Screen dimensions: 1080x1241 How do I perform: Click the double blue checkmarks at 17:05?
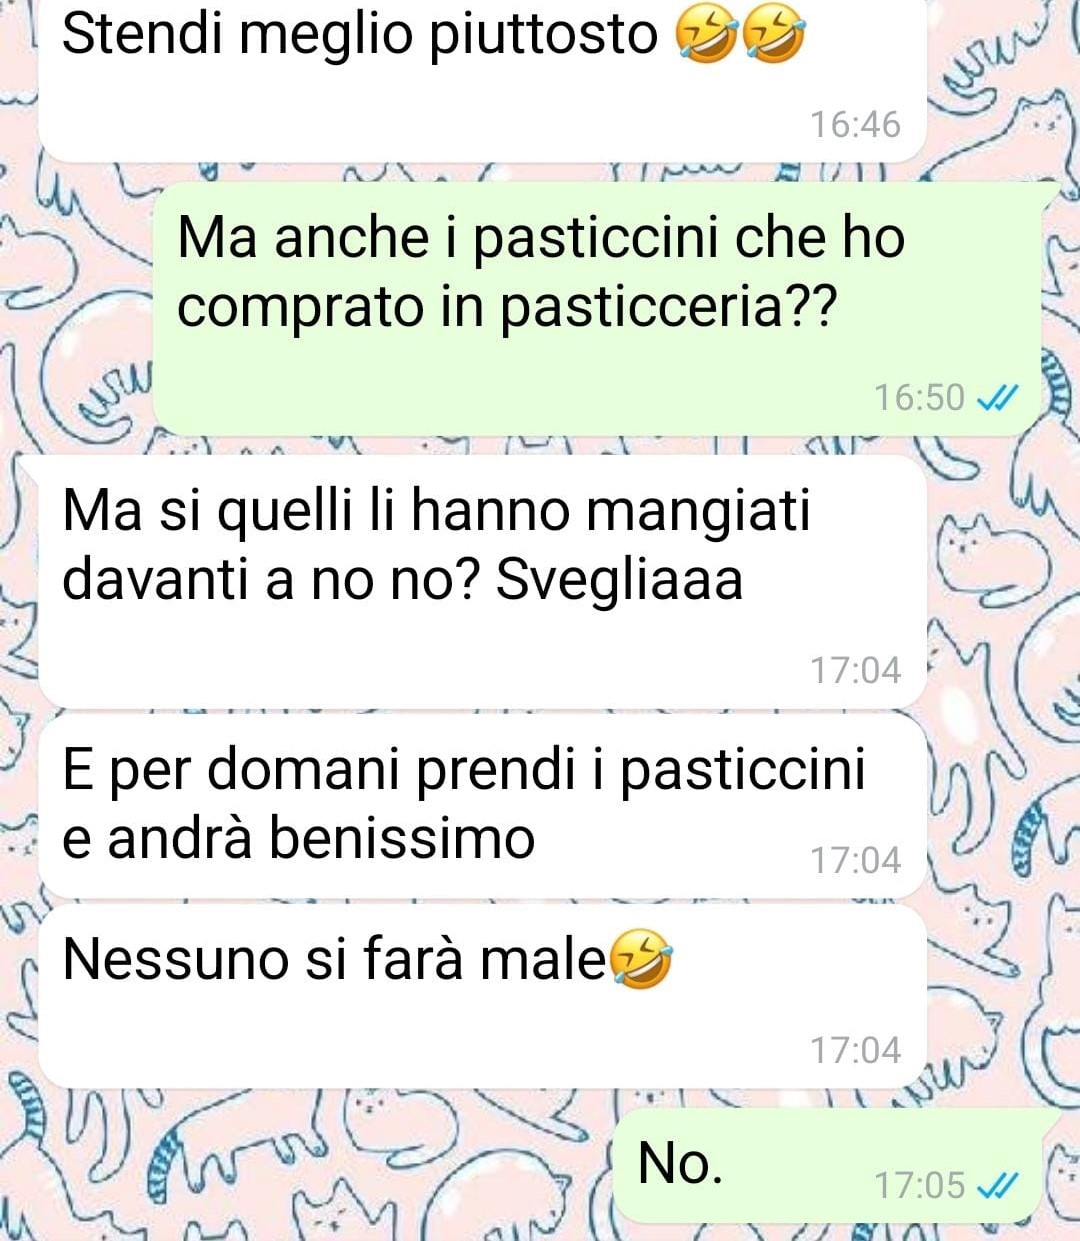[x=996, y=1186]
